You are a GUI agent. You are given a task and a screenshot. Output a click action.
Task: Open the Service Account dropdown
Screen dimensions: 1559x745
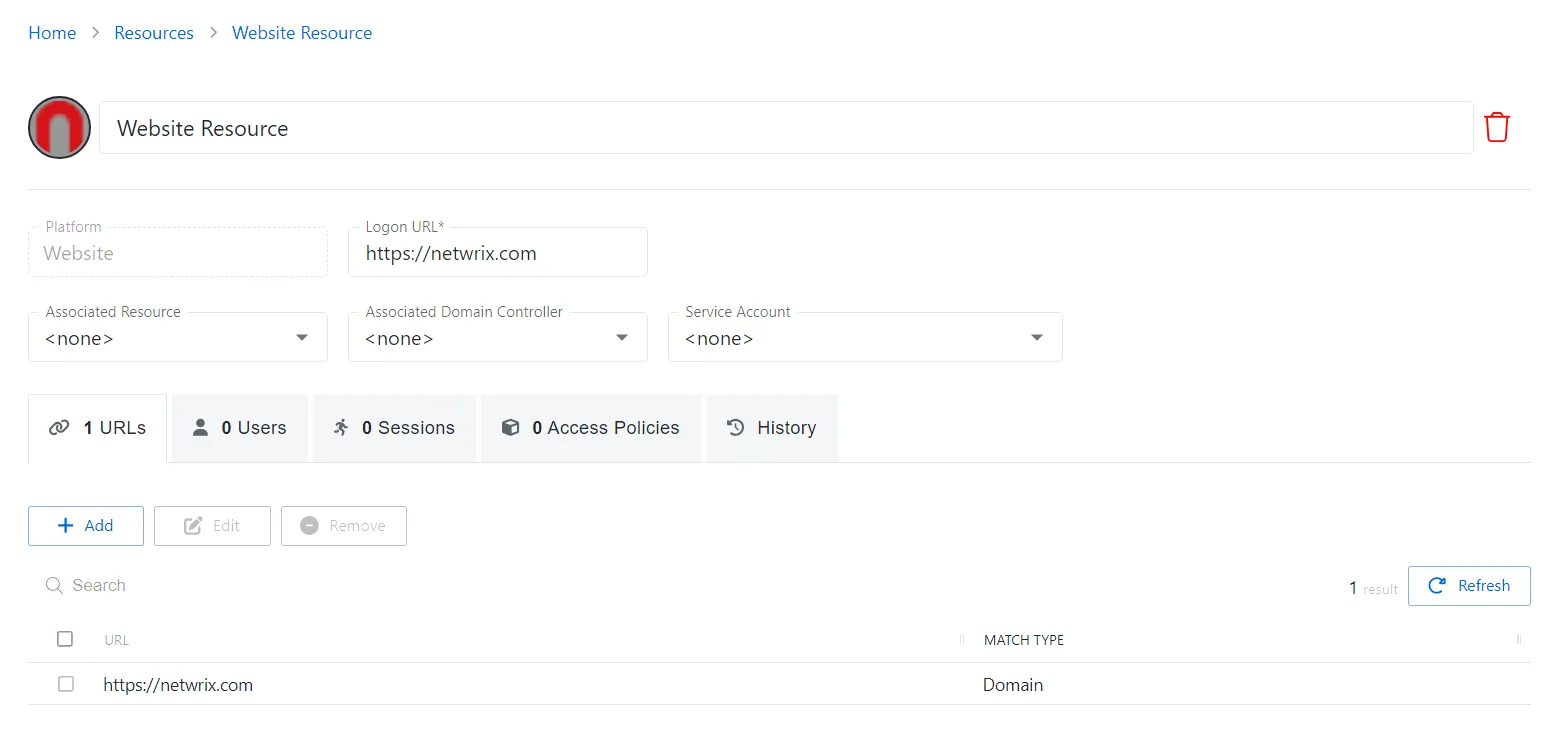tap(865, 338)
